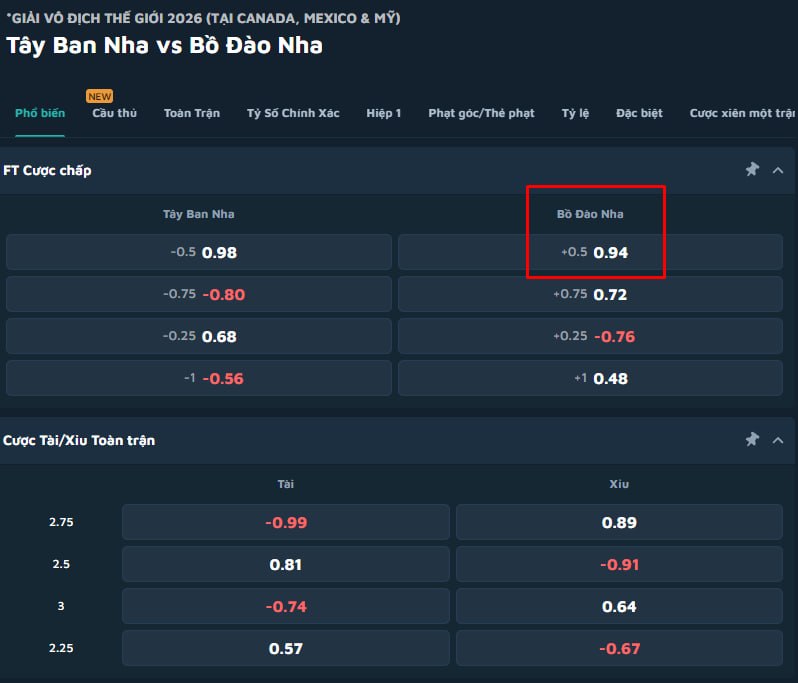Screen dimensions: 798x683
Task: Click the FT Cược chấp header text
Action: pyautogui.click(x=47, y=170)
